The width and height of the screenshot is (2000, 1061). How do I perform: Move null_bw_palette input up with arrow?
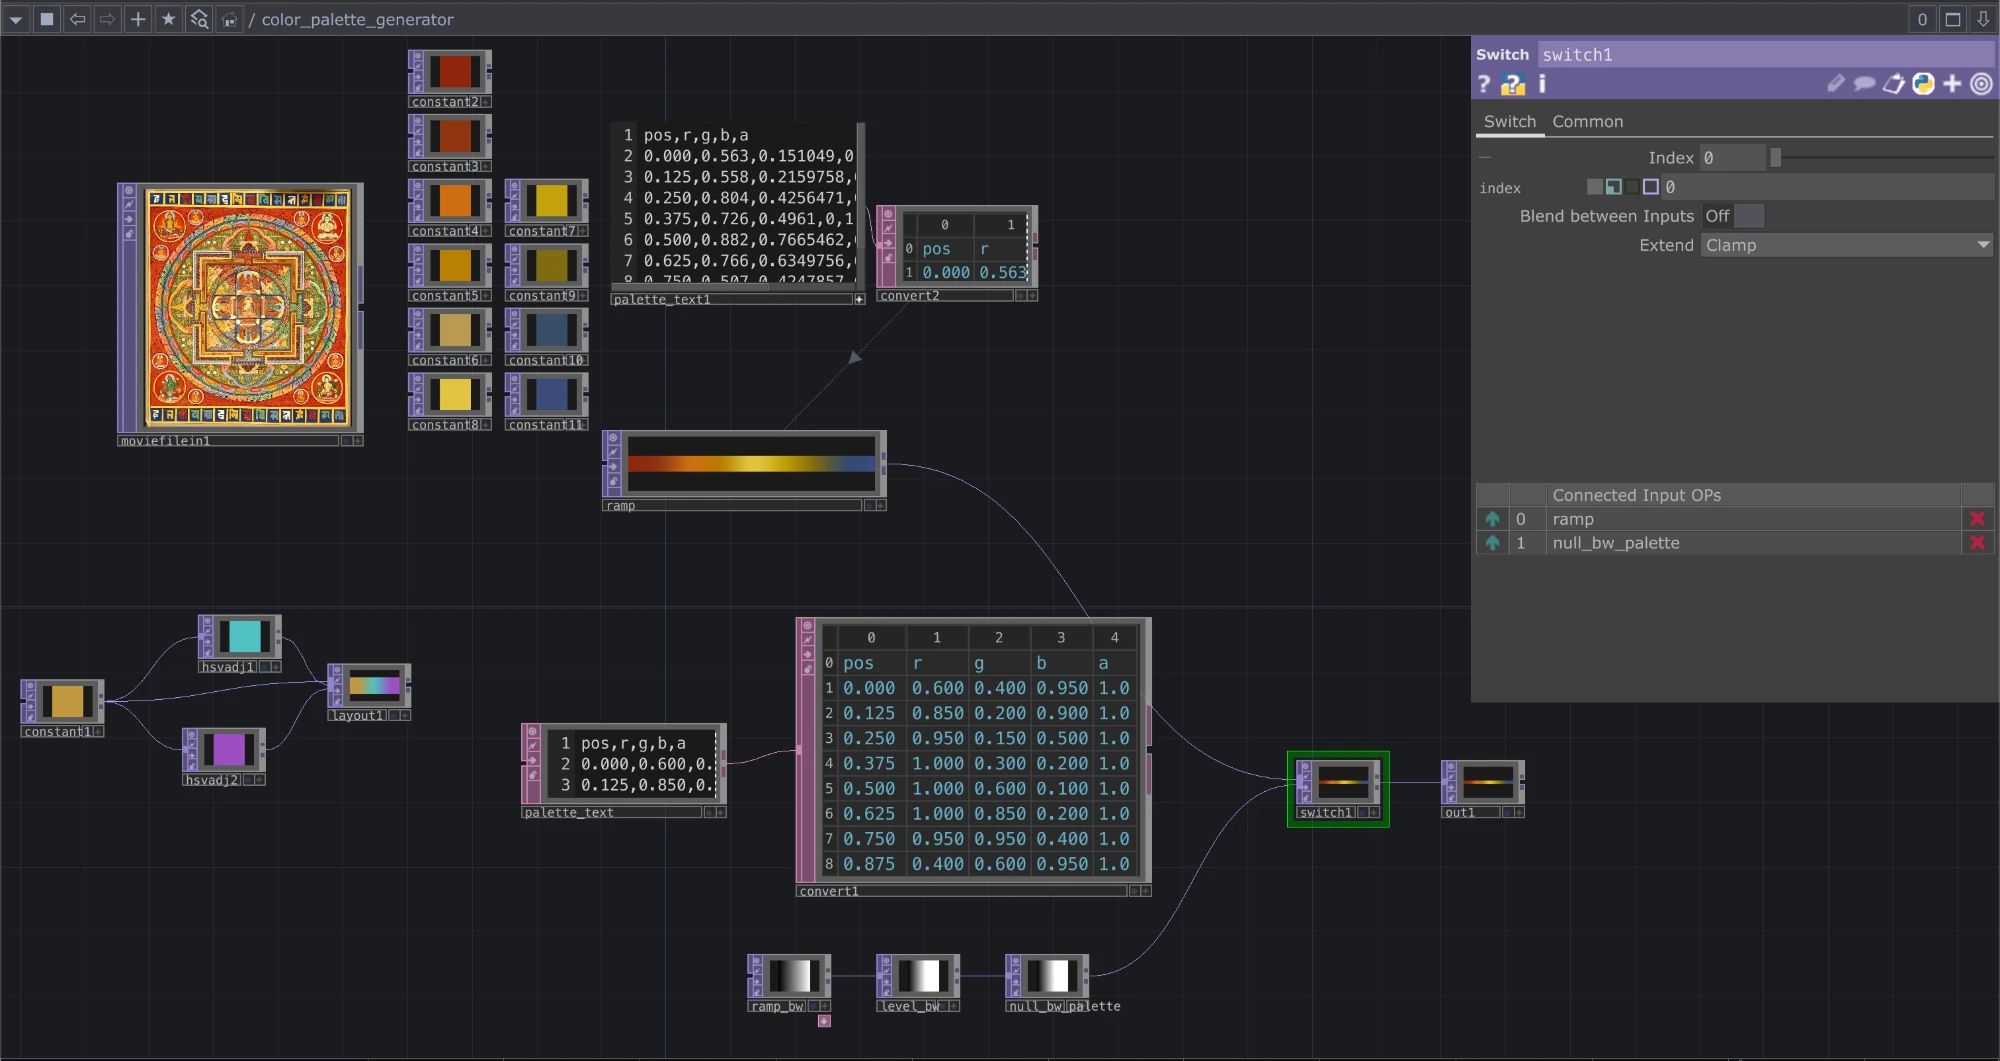1492,543
